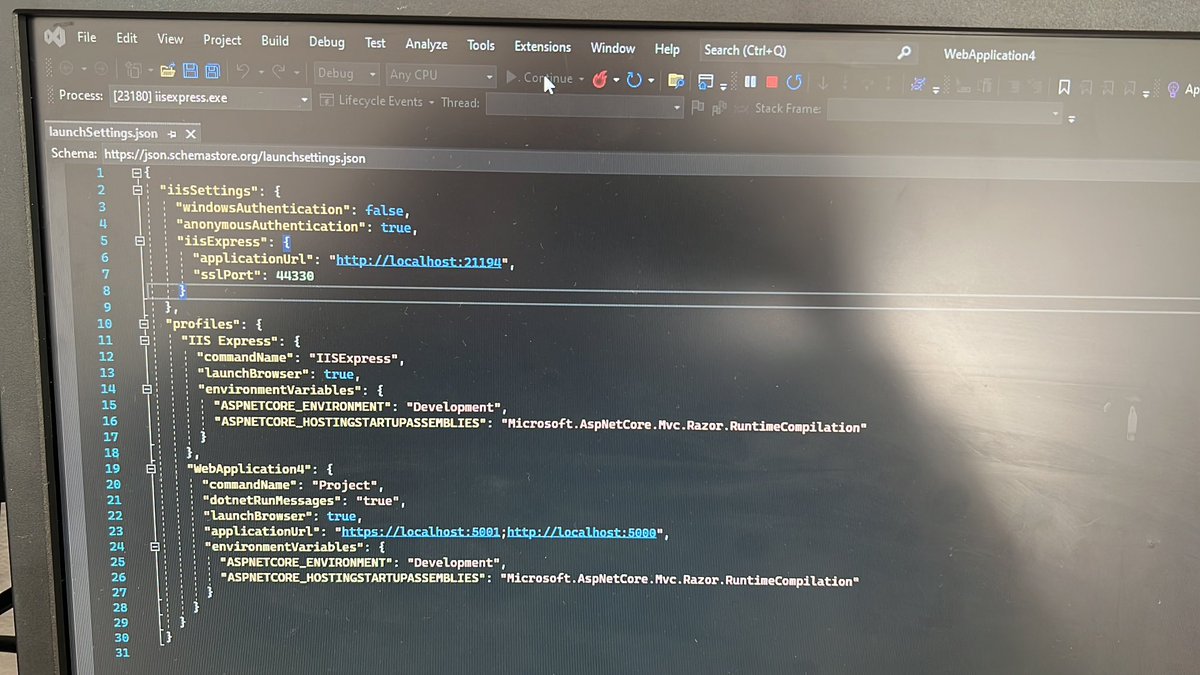
Task: Collapse the iisSettings block on line 2
Action: point(138,189)
